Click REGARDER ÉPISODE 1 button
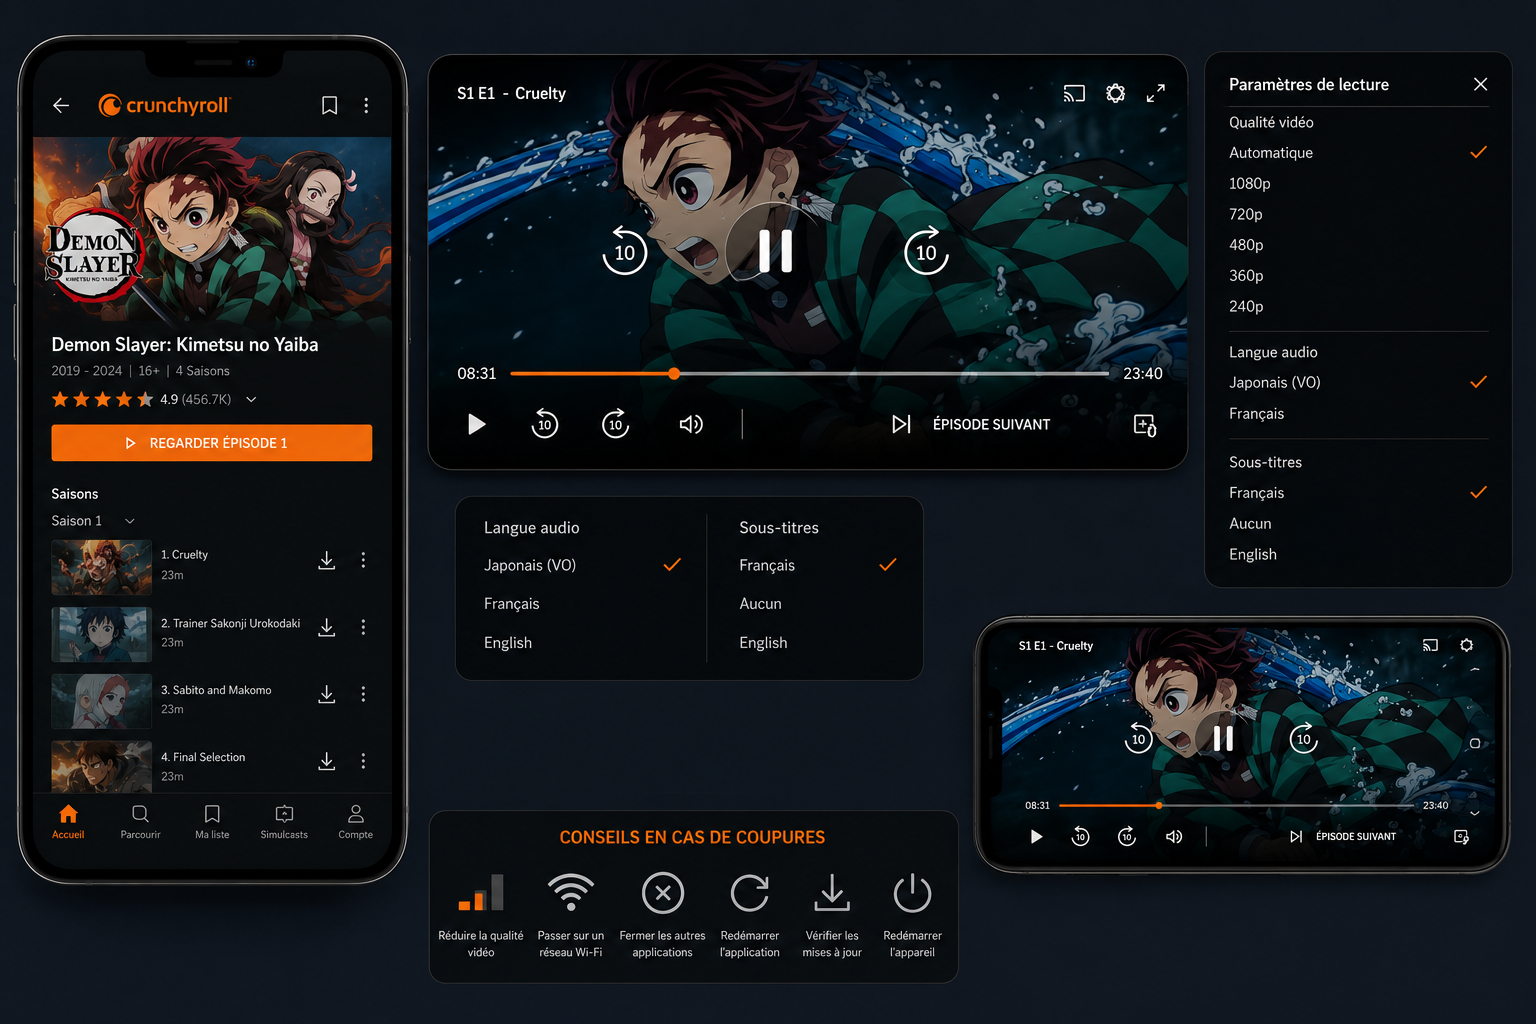This screenshot has height=1024, width=1536. coord(212,443)
